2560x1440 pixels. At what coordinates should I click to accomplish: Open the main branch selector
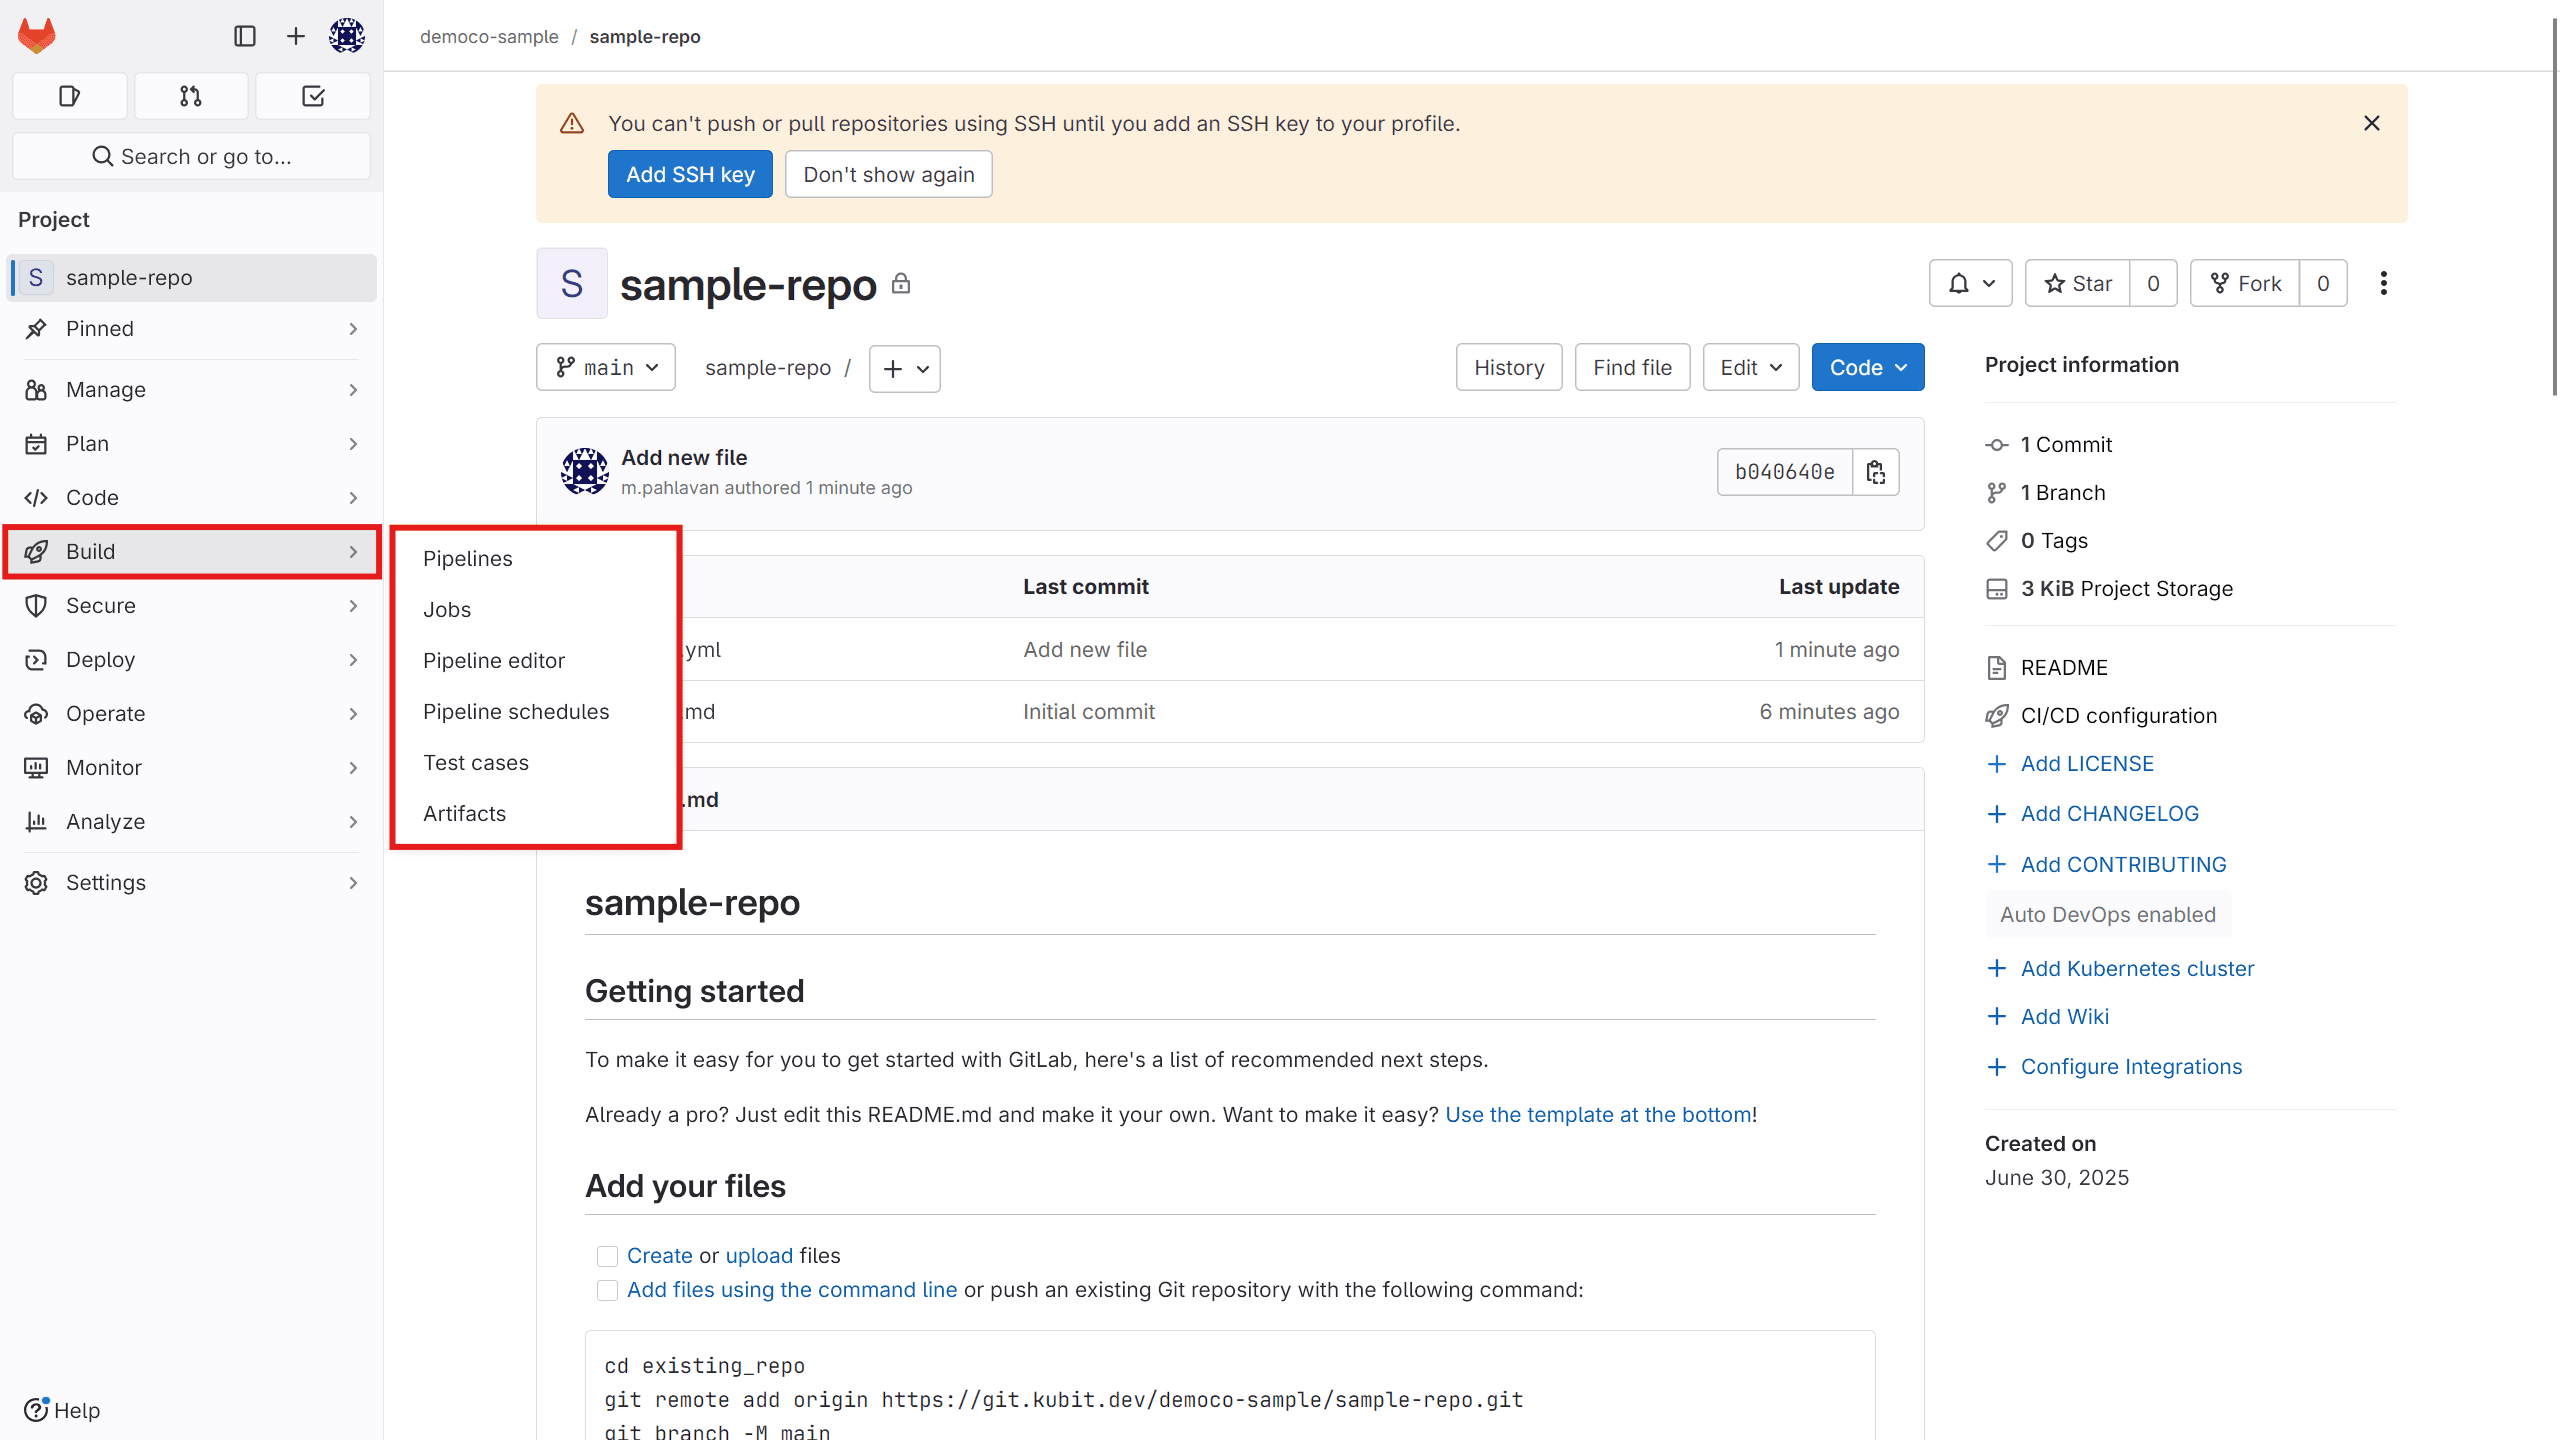click(606, 367)
